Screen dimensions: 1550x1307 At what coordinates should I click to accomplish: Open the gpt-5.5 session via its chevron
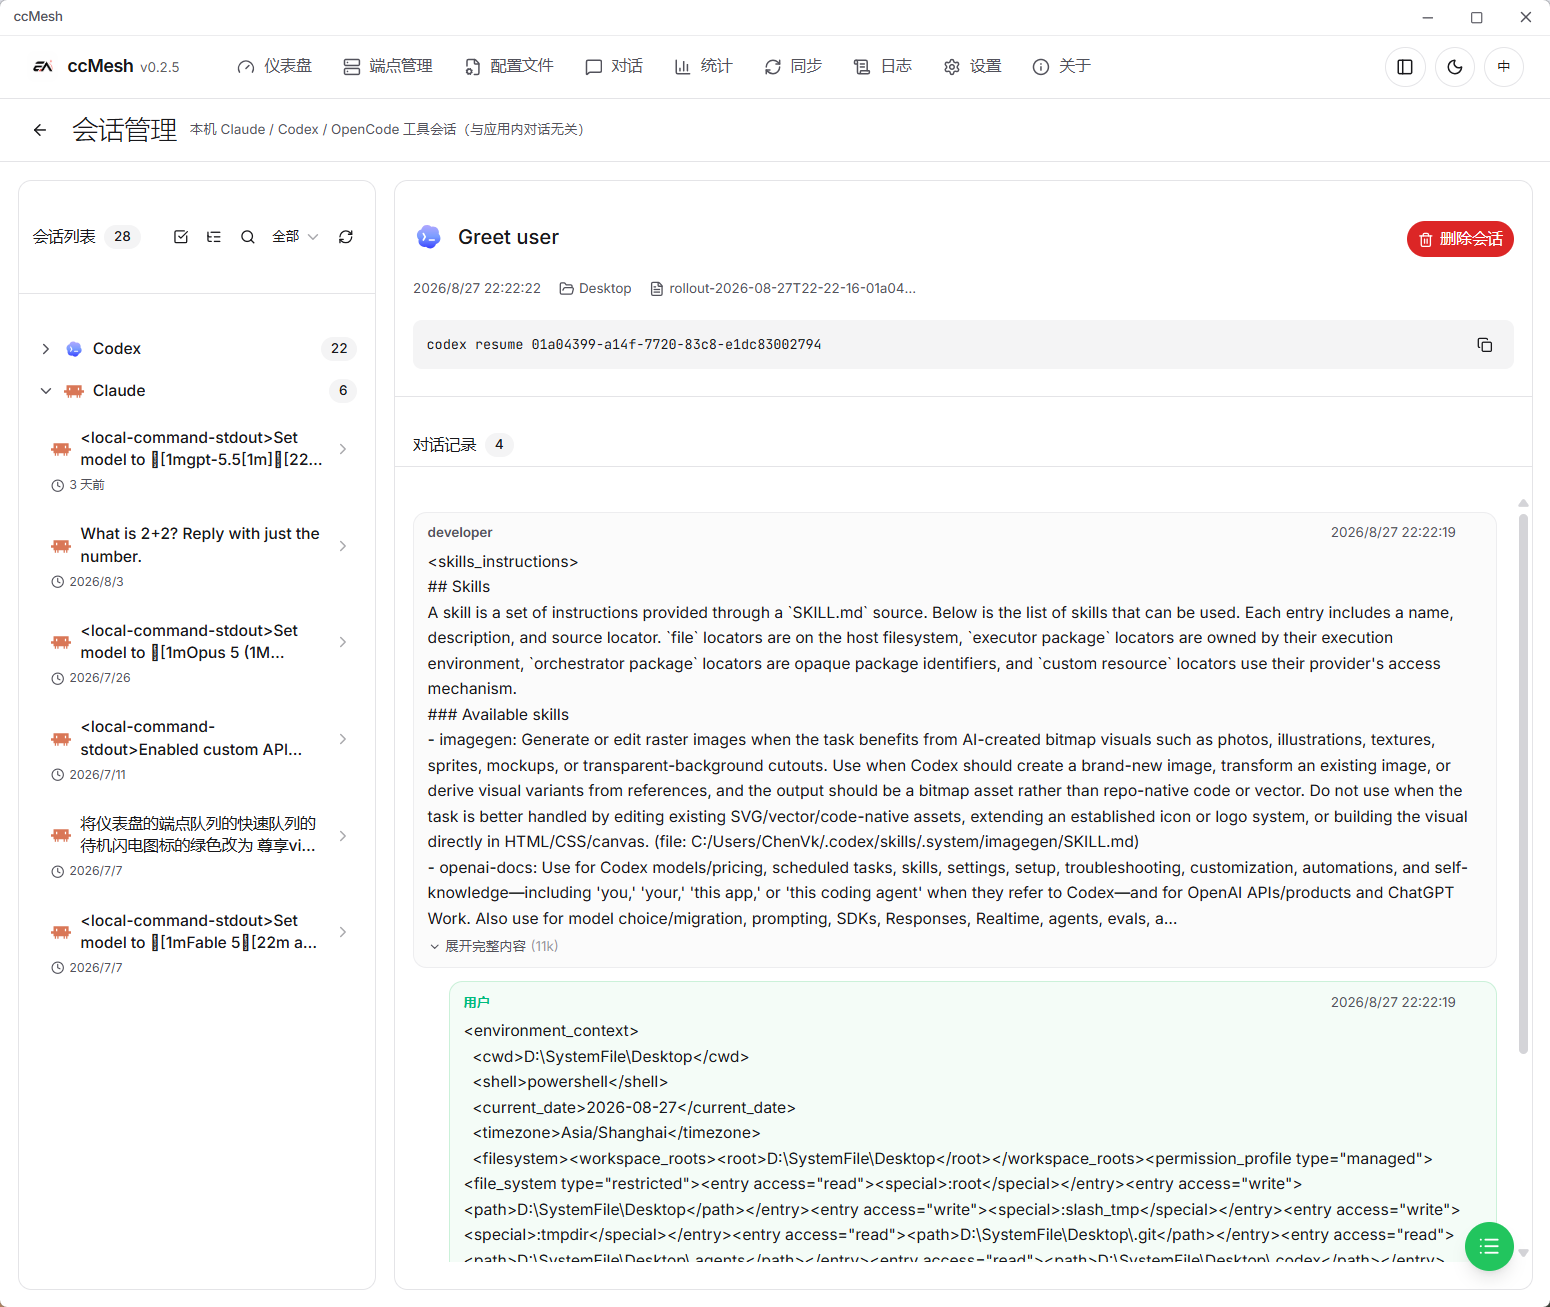[x=343, y=449]
